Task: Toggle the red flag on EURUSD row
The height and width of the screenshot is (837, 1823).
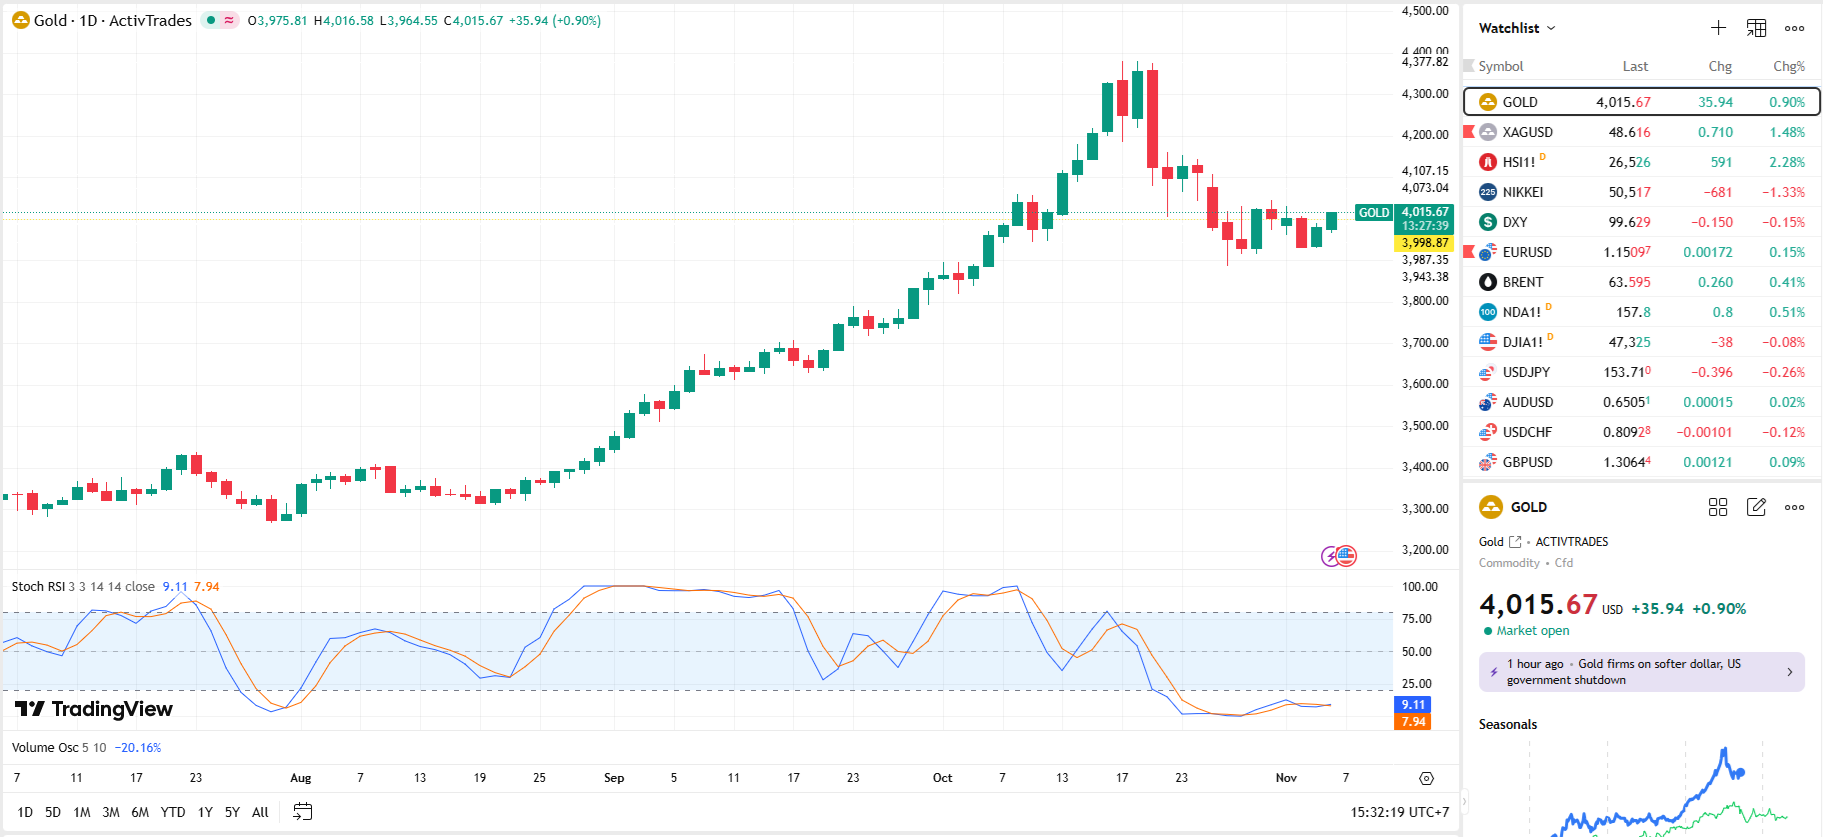Action: (x=1469, y=251)
